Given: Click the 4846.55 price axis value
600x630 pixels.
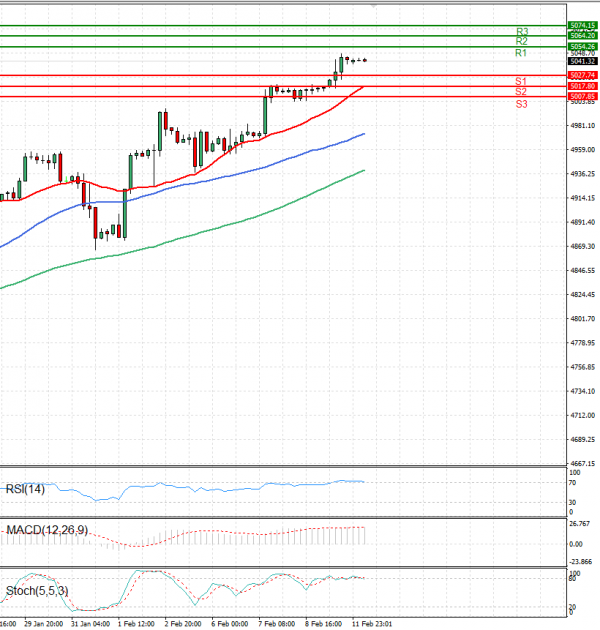Looking at the screenshot, I should [583, 270].
